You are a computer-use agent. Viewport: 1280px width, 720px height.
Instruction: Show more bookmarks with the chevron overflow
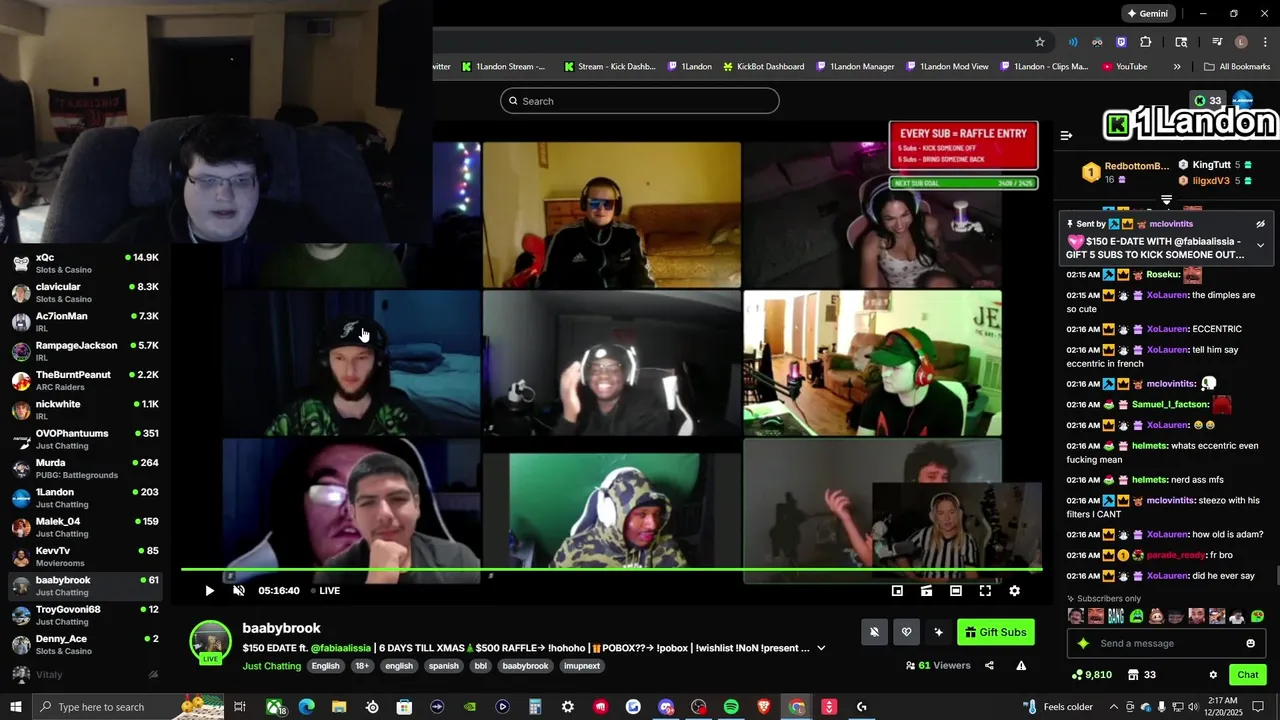pyautogui.click(x=1177, y=67)
